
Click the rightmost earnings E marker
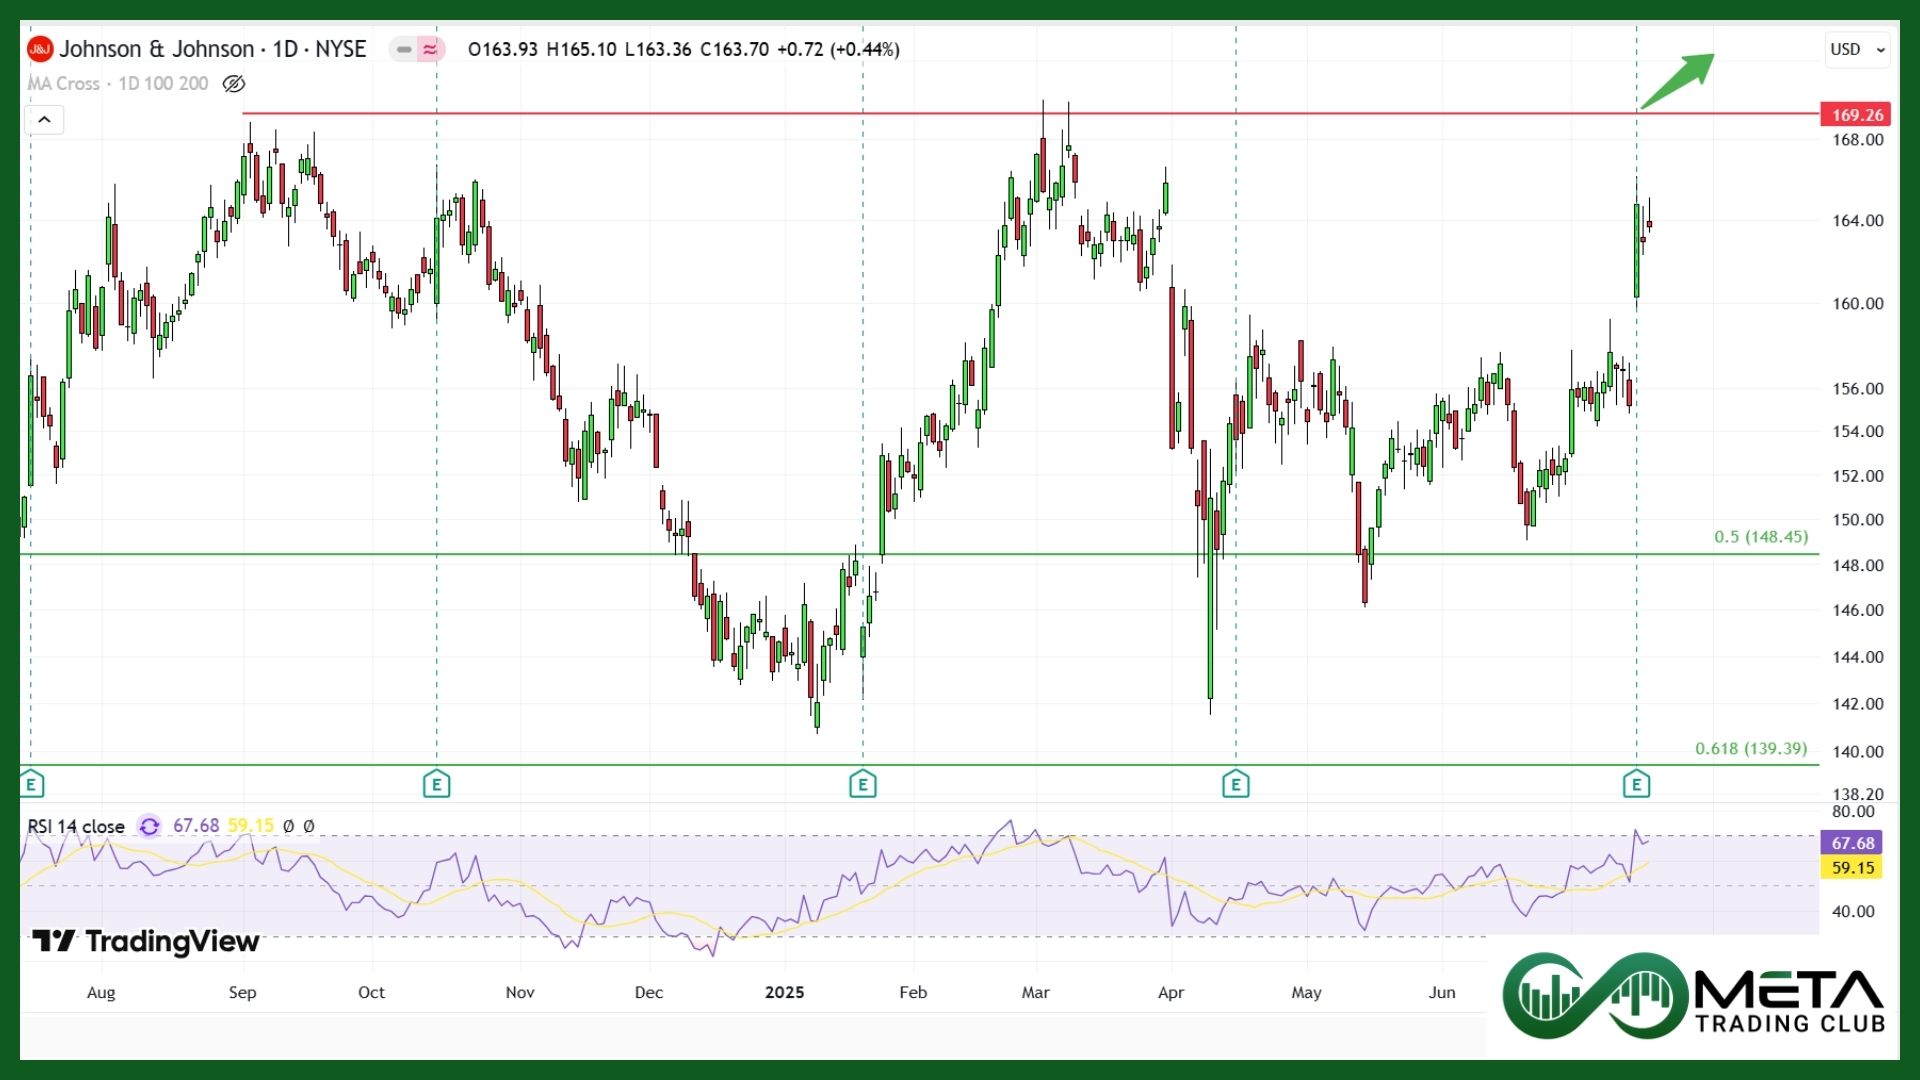(x=1636, y=785)
